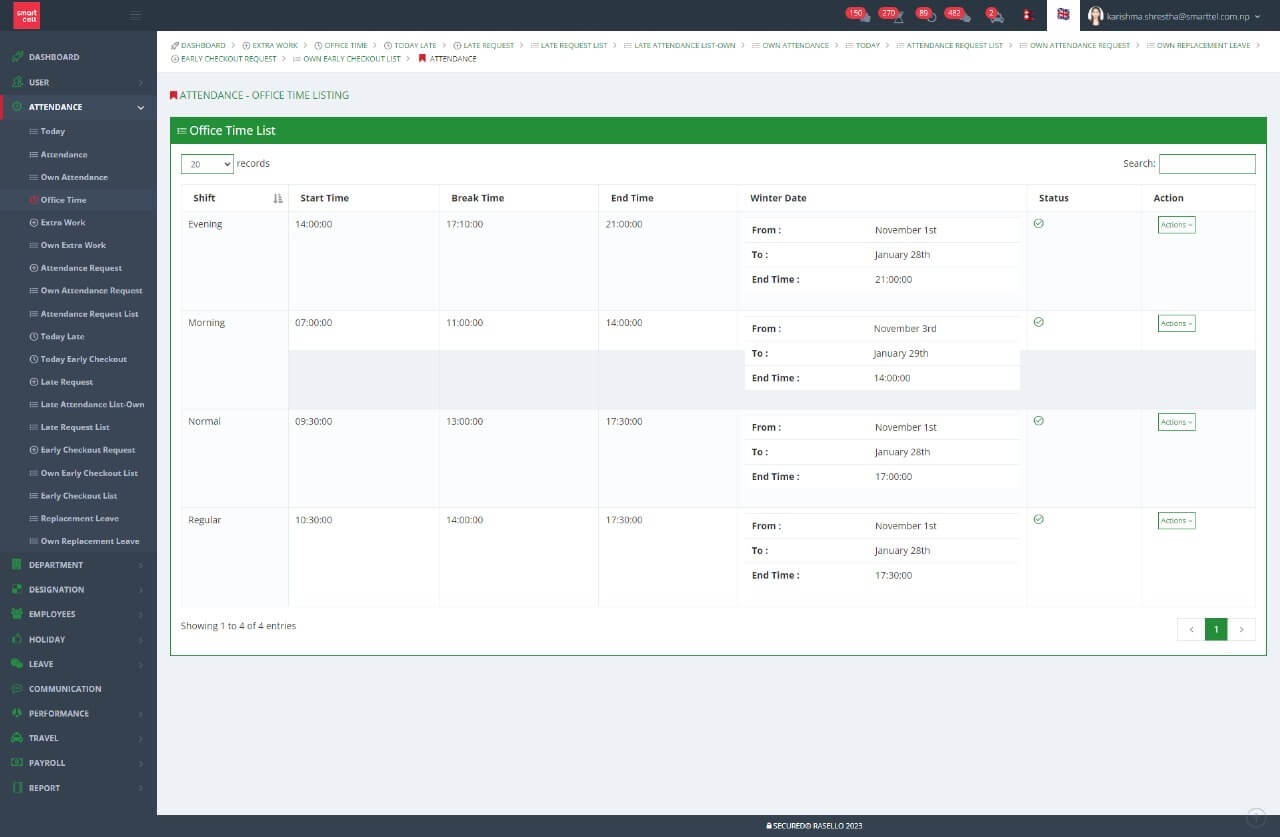Toggle status check for Morning shift
Viewport: 1280px width, 837px height.
(x=1038, y=322)
